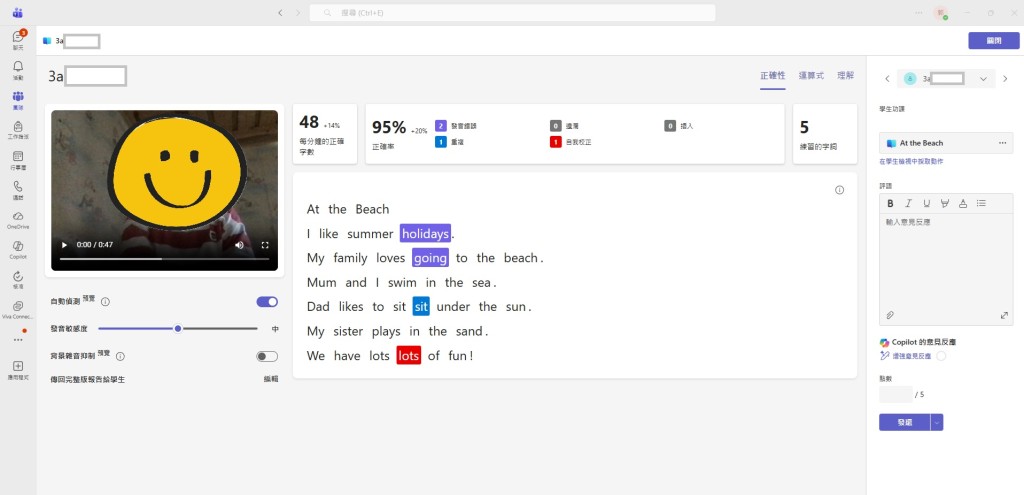
Task: Click the back navigation arrow at top
Action: point(280,12)
